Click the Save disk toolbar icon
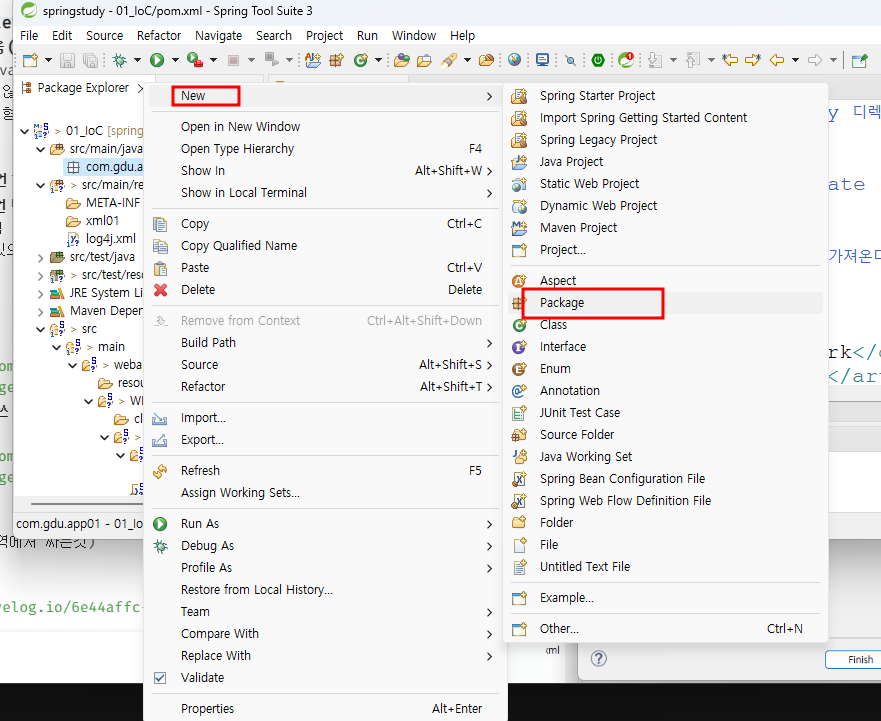881x721 pixels. pos(67,60)
